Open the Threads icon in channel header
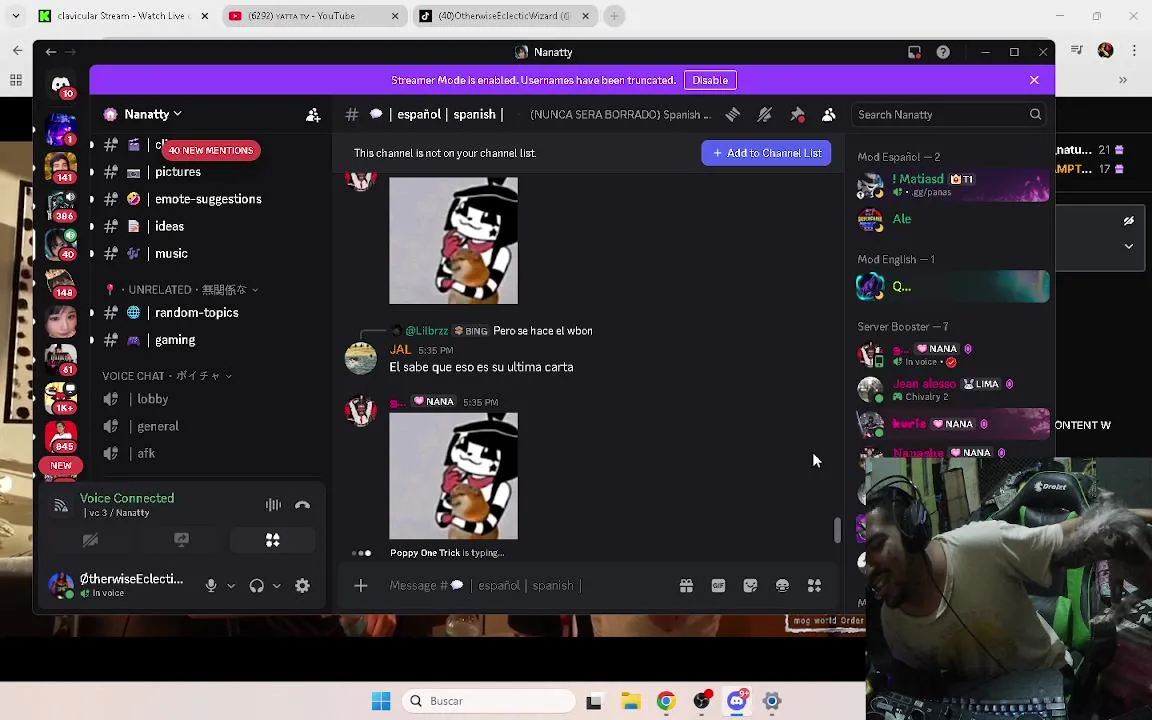Screen dimensions: 1152x720 732,115
